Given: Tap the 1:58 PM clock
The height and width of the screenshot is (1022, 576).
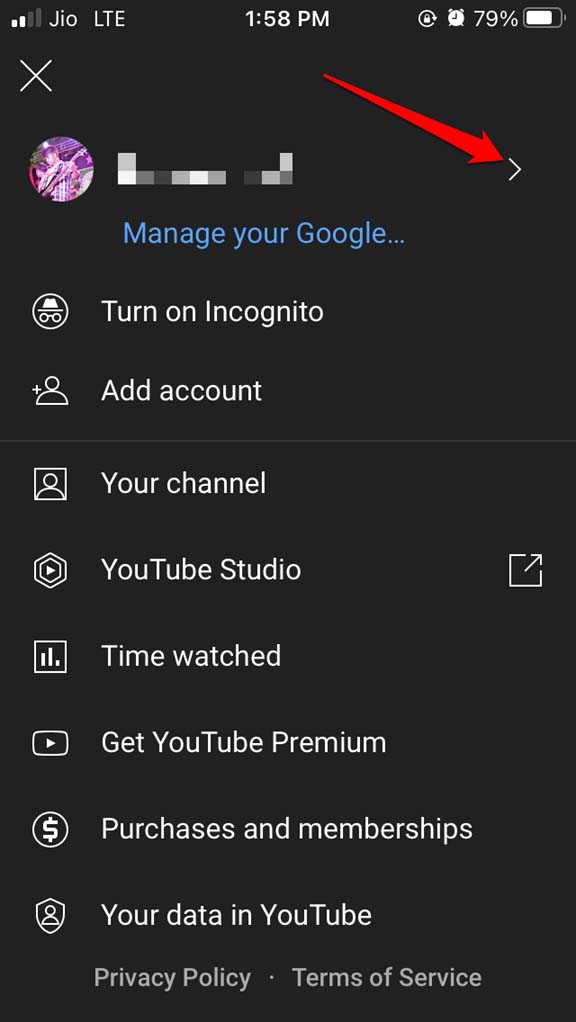Looking at the screenshot, I should click(287, 19).
